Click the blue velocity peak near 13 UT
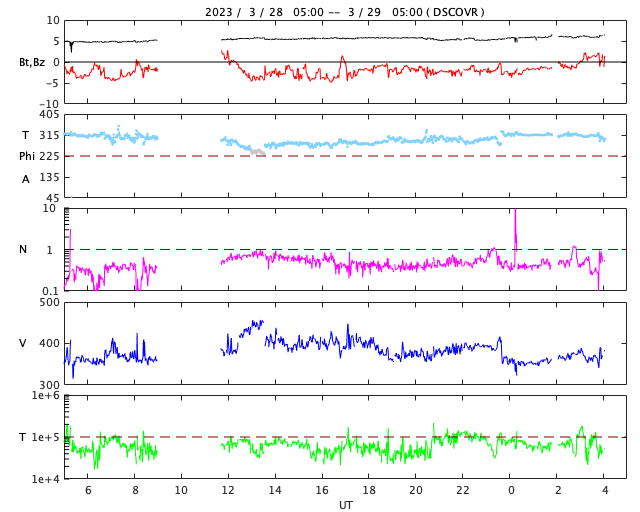Image resolution: width=640 pixels, height=512 pixels. coord(257,323)
